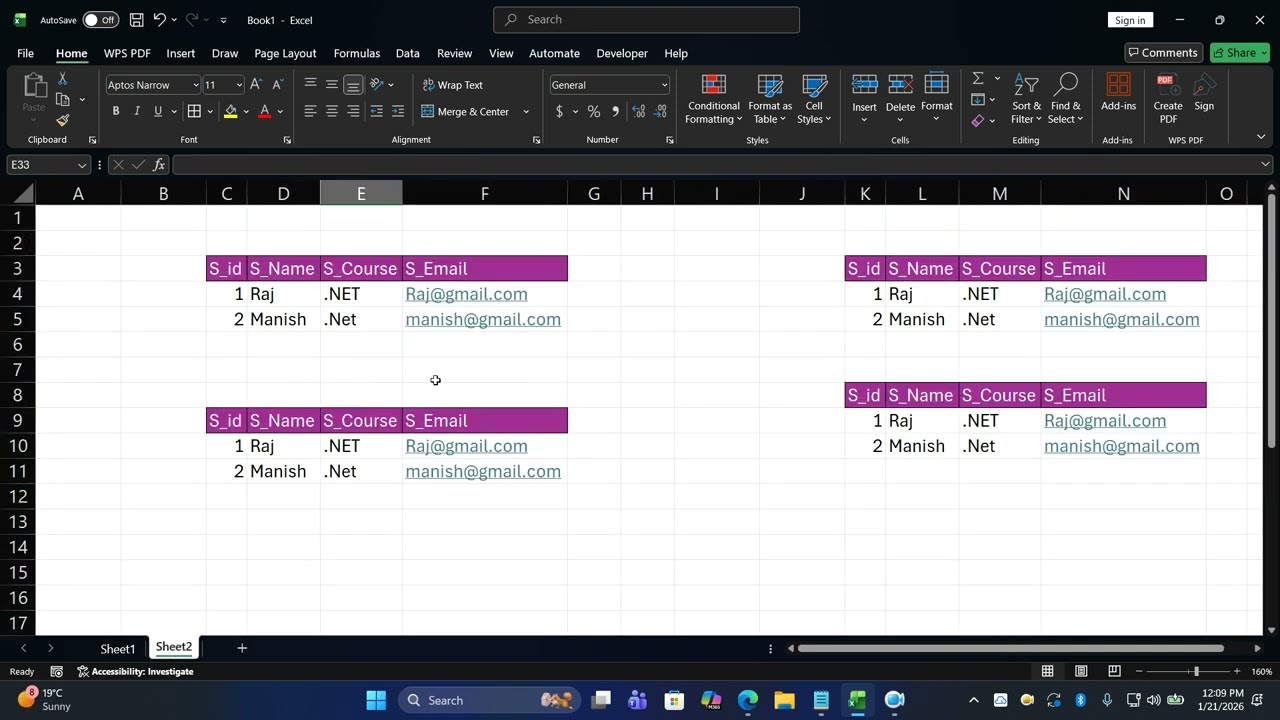Viewport: 1280px width, 720px height.
Task: Toggle Align Left
Action: coord(310,111)
